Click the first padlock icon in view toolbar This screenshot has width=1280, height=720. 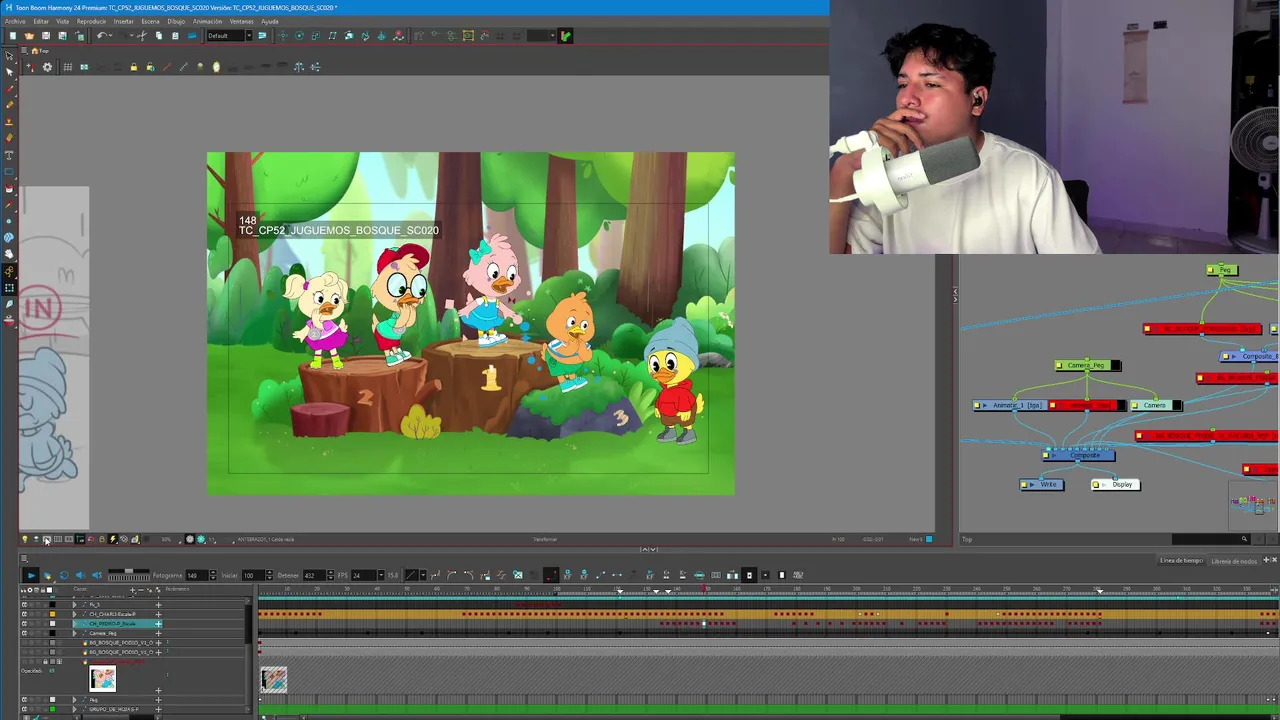(x=133, y=67)
